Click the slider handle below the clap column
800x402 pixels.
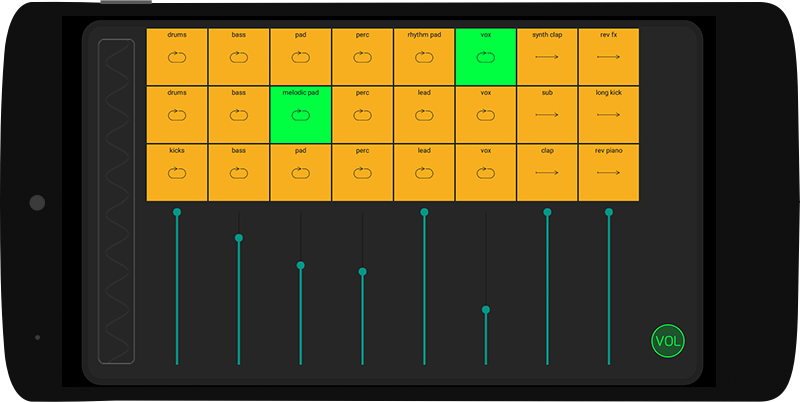(547, 212)
